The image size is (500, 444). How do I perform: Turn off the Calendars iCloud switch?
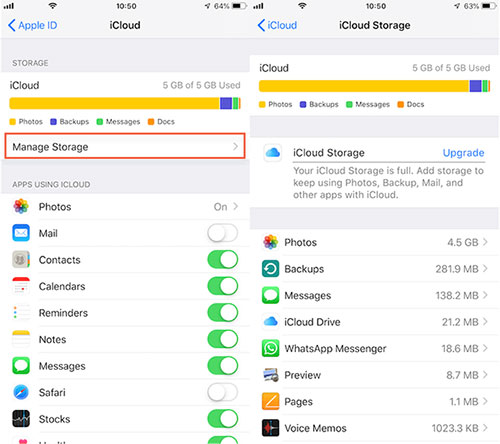pos(222,286)
